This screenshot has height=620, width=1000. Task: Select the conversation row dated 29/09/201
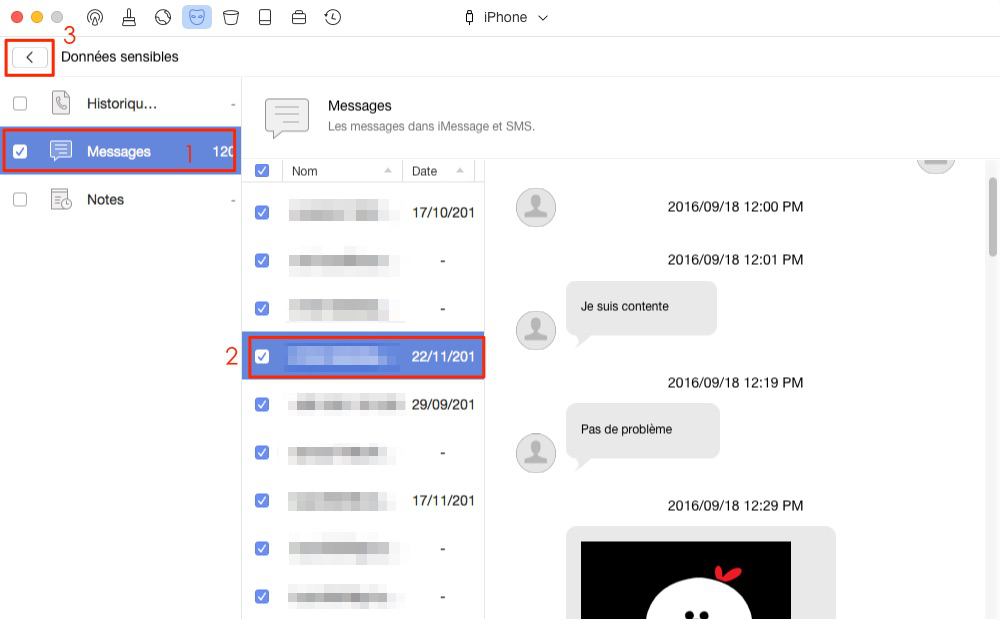364,404
